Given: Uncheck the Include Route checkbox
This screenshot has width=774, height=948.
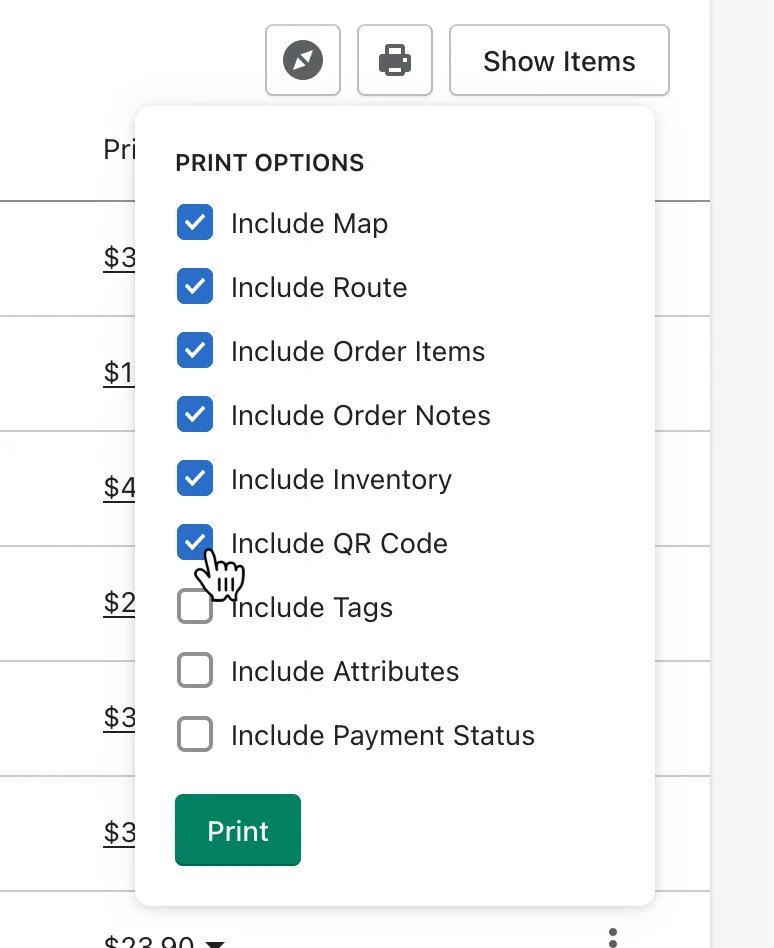Looking at the screenshot, I should click(195, 286).
